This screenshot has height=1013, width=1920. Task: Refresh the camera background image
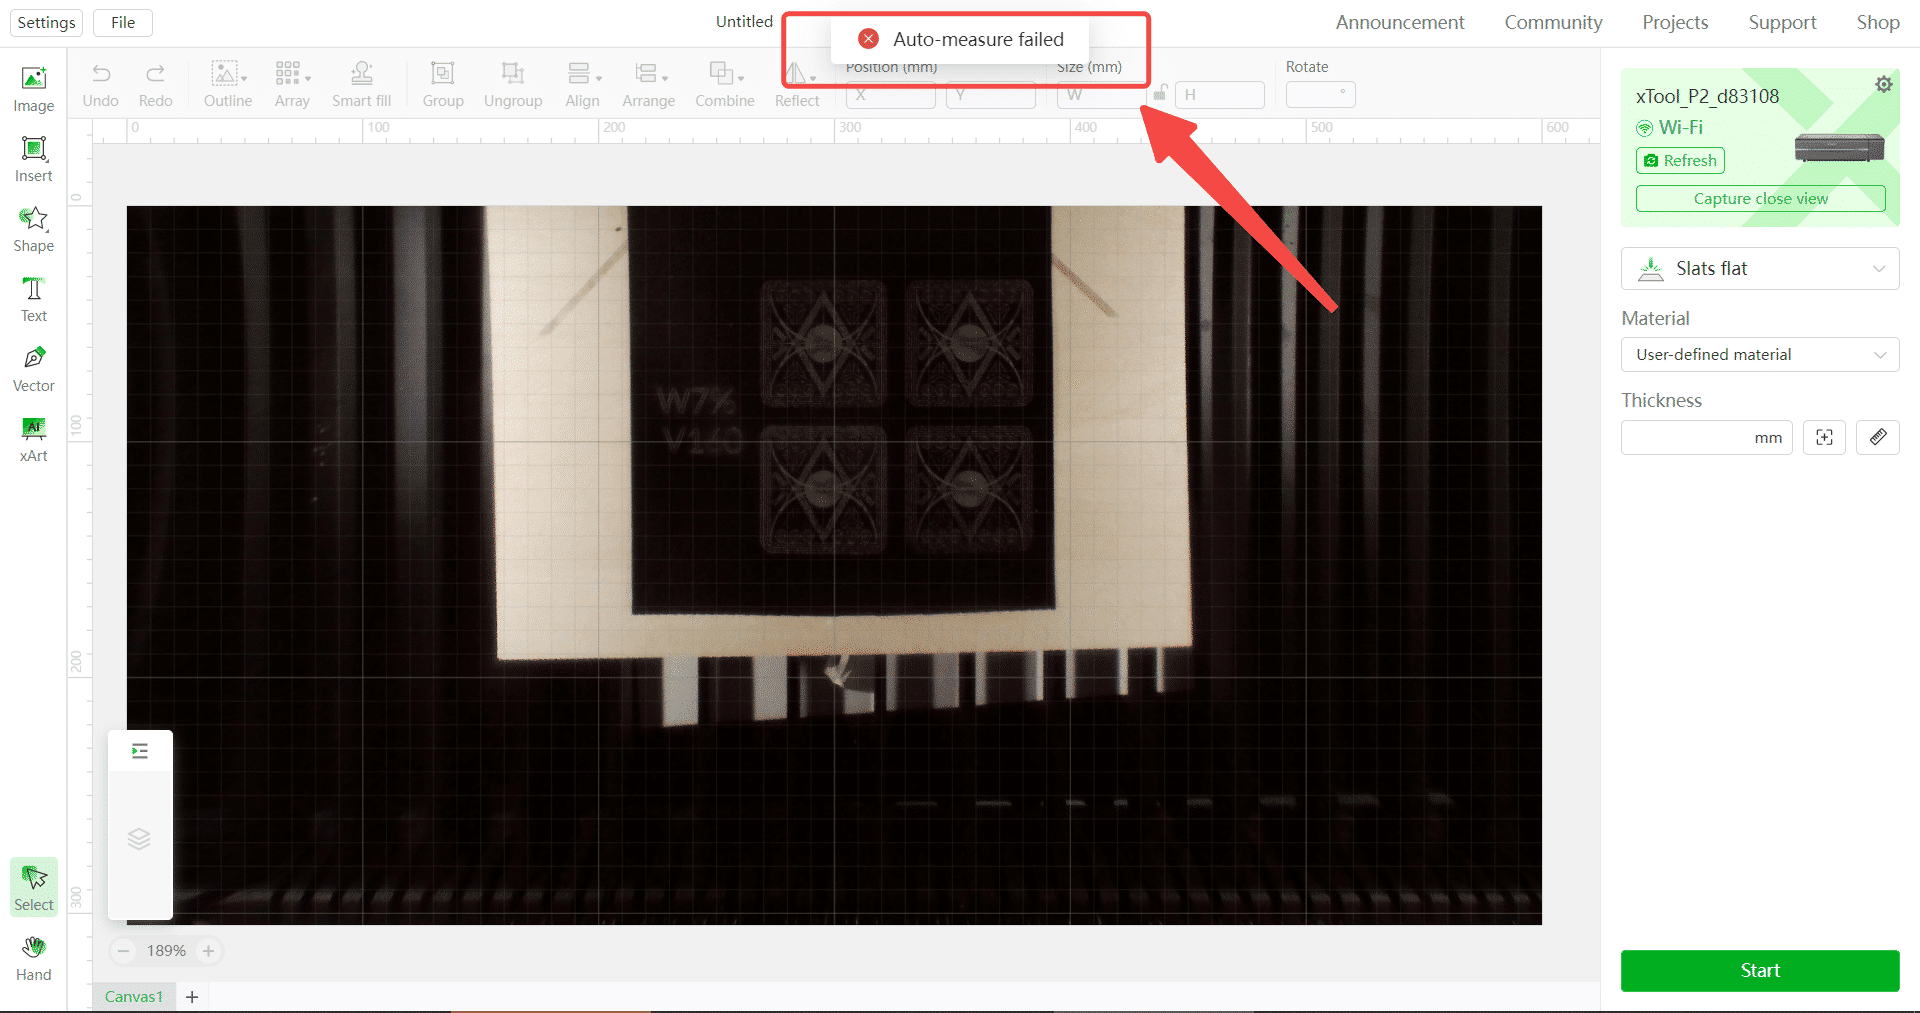[1680, 160]
